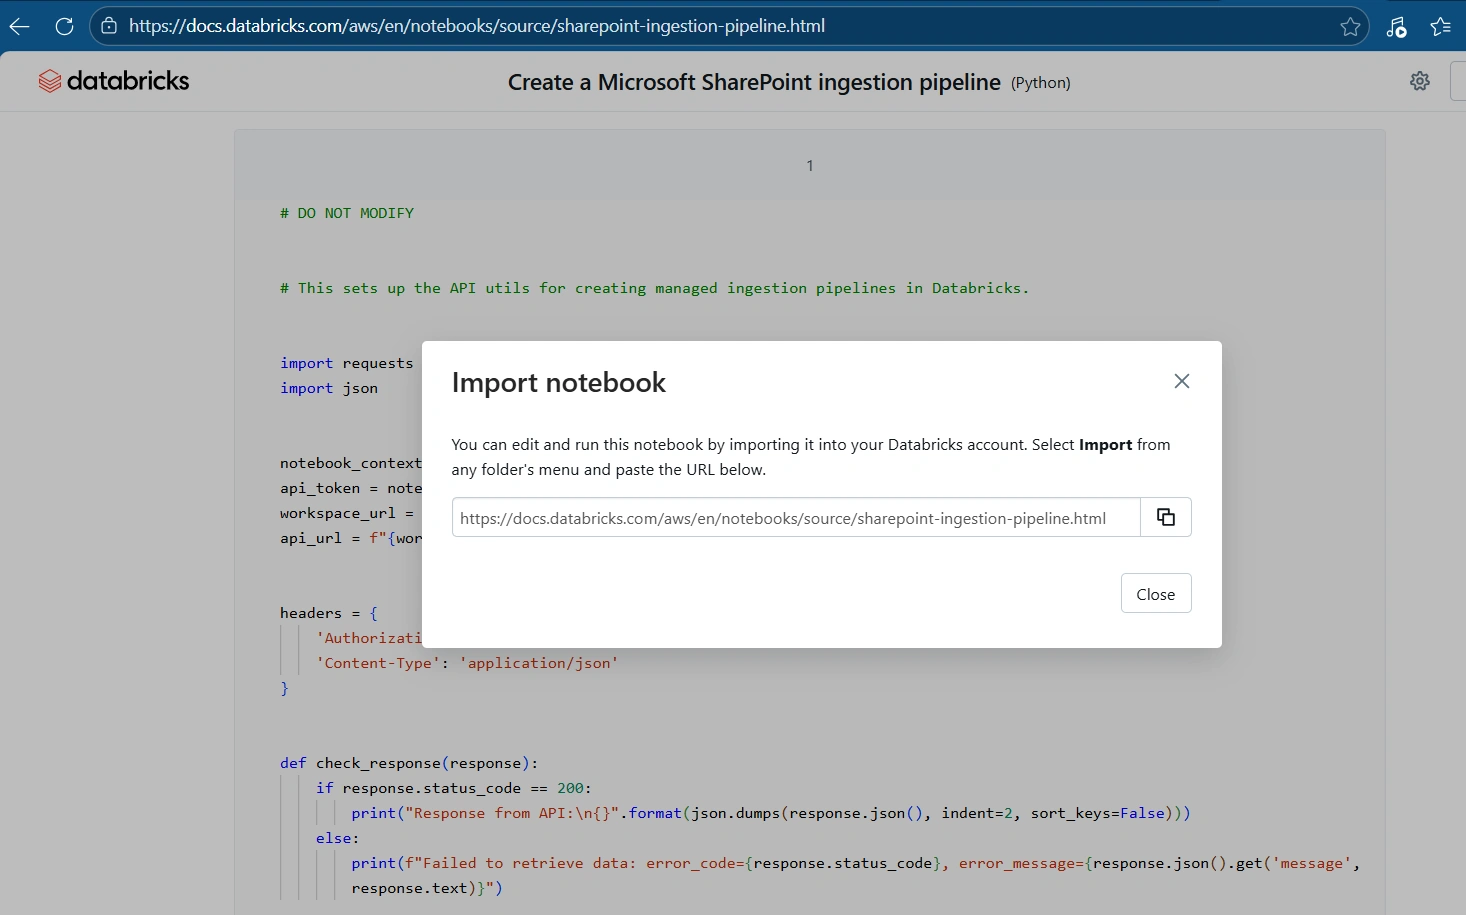Click the '# DO NOT MODIFY' comment
The width and height of the screenshot is (1466, 915).
347,213
